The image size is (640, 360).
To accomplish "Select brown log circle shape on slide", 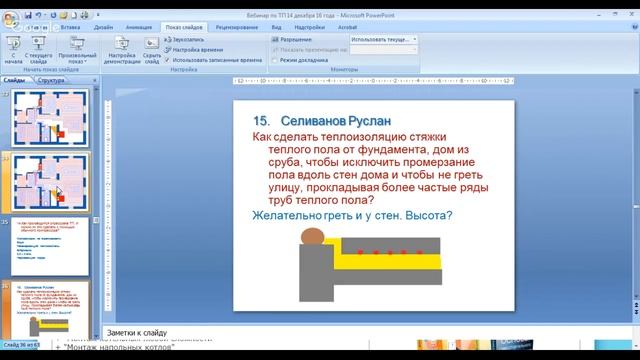I will point(312,236).
